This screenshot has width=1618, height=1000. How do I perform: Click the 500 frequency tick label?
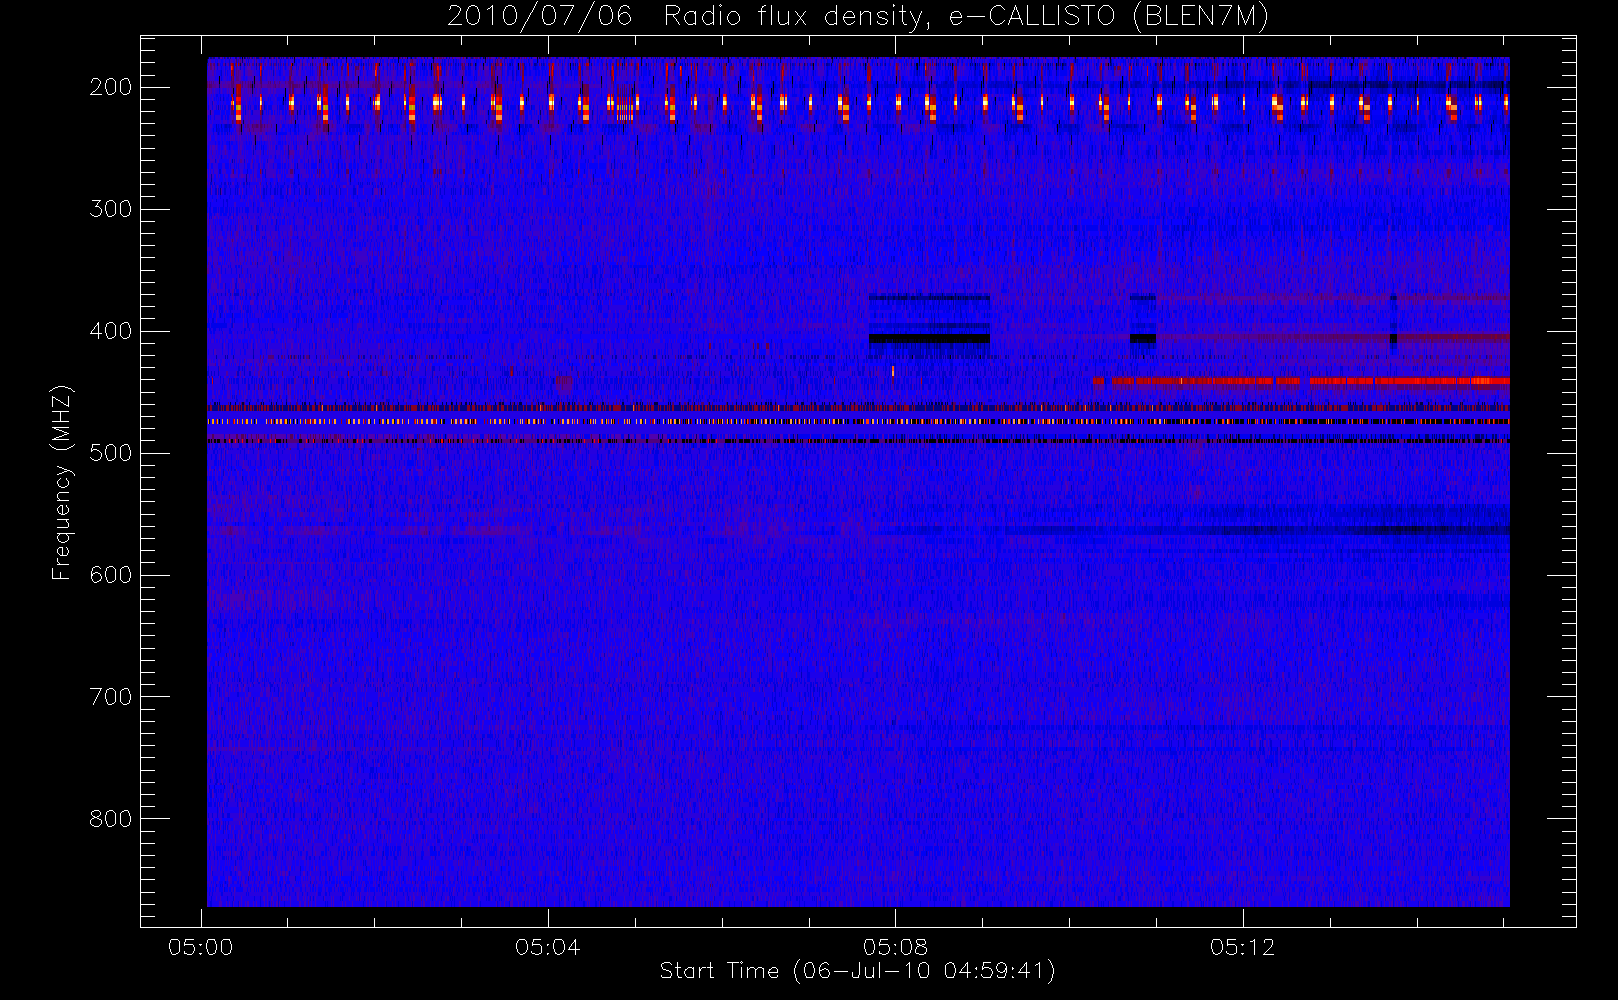pos(111,453)
